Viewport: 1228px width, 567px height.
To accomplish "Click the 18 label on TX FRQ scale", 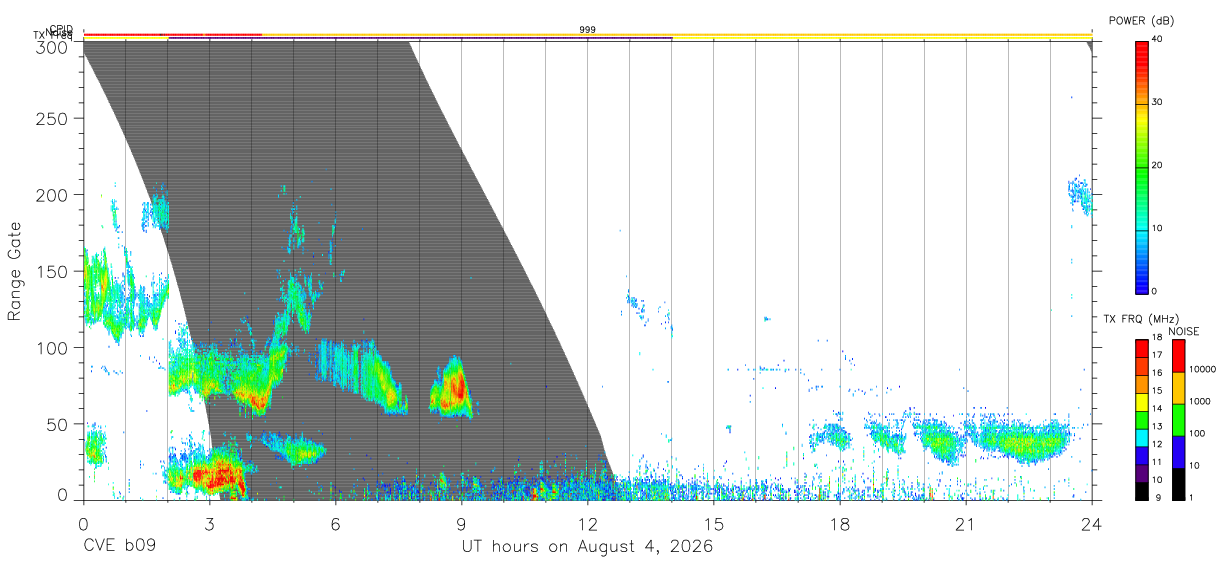I will [x=1157, y=337].
